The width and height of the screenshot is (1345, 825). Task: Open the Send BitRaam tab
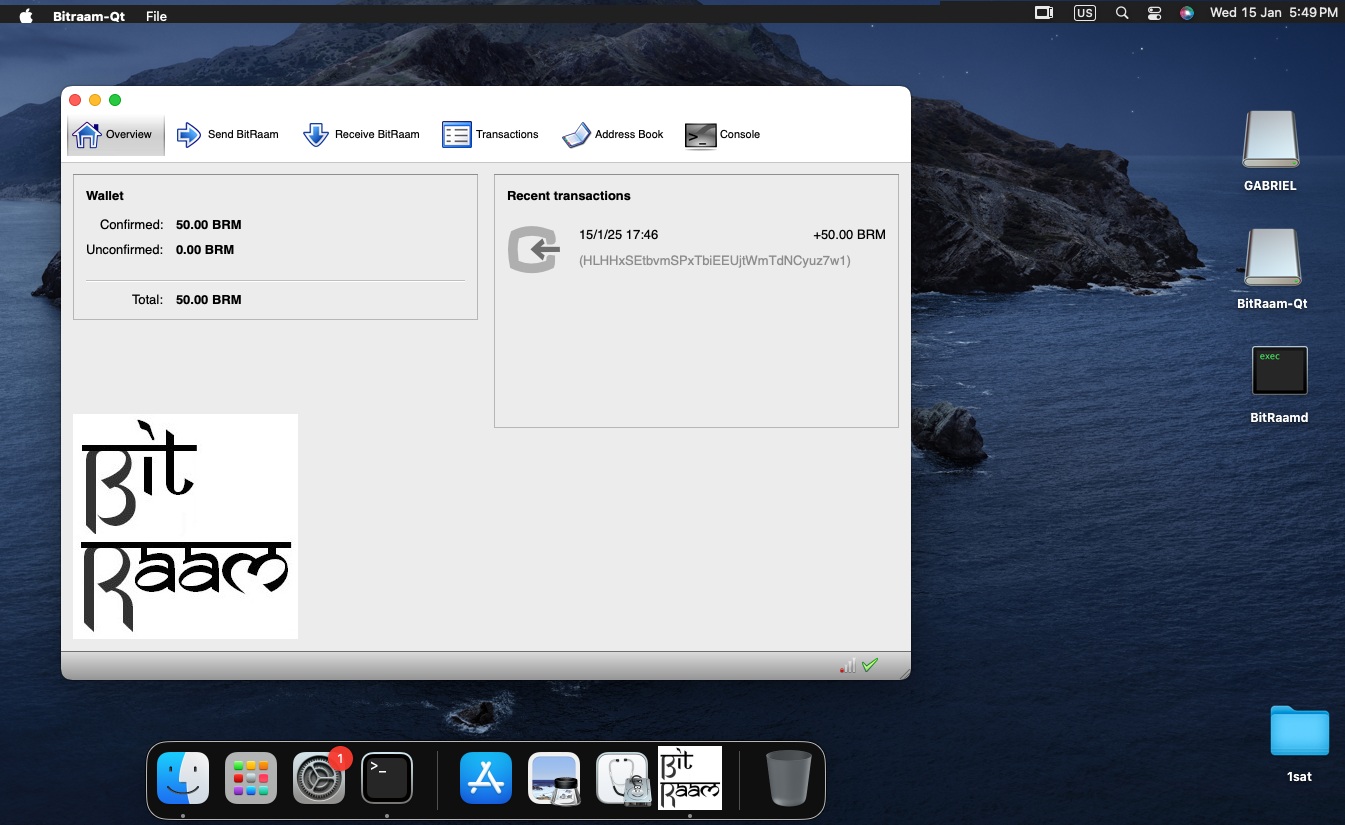[x=228, y=135]
